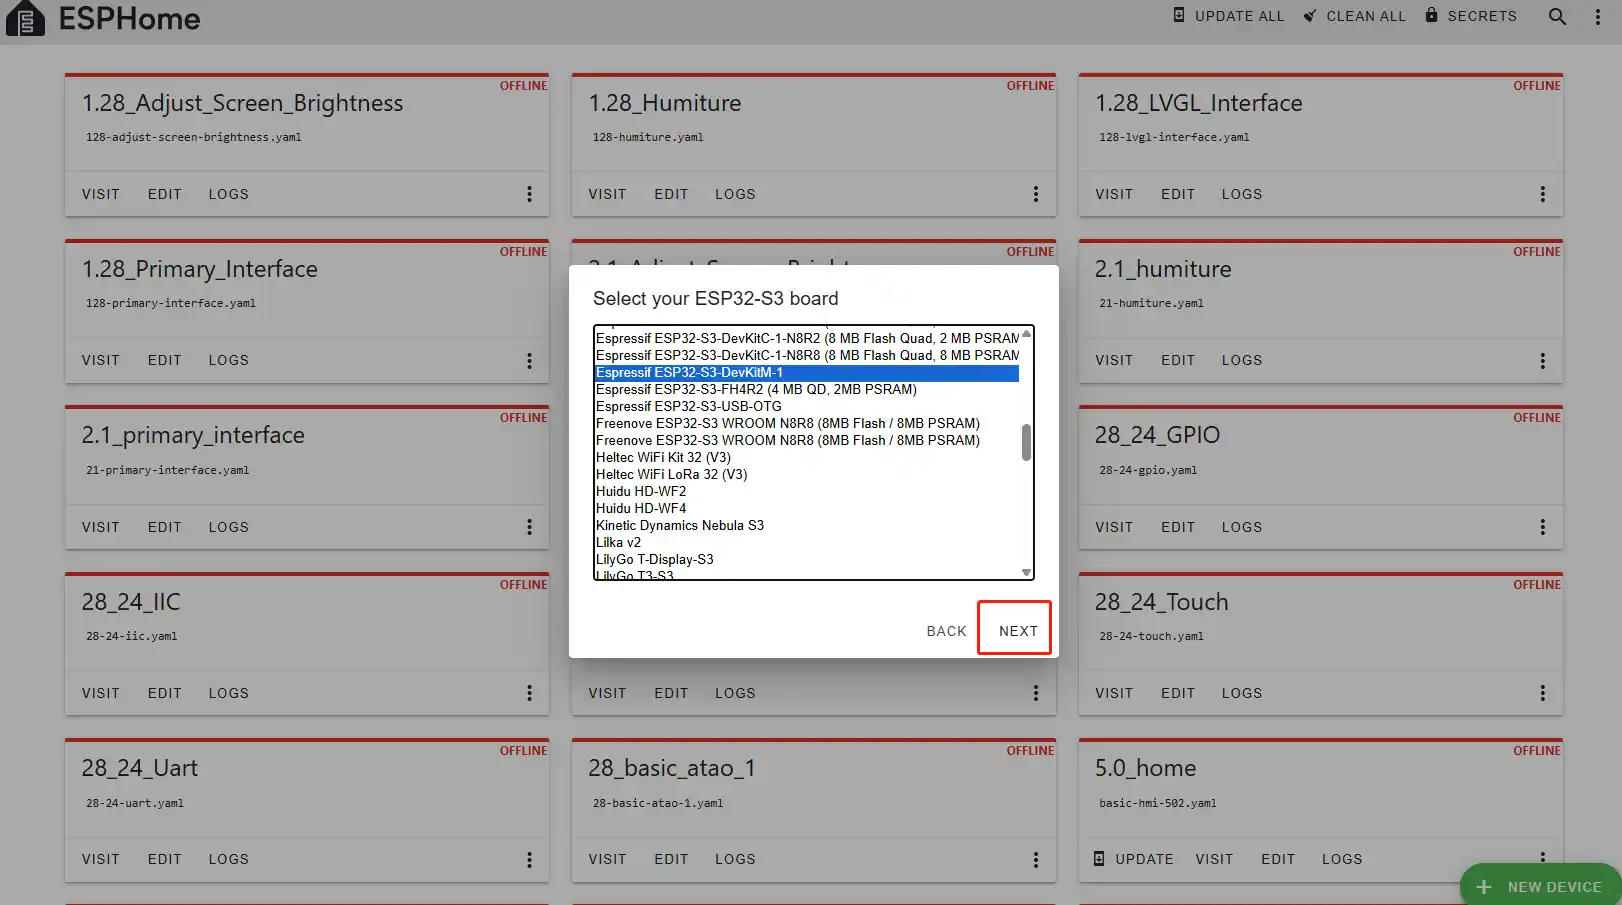Open three-dot menu for 1.28_LVGL_Interface card

tap(1542, 194)
